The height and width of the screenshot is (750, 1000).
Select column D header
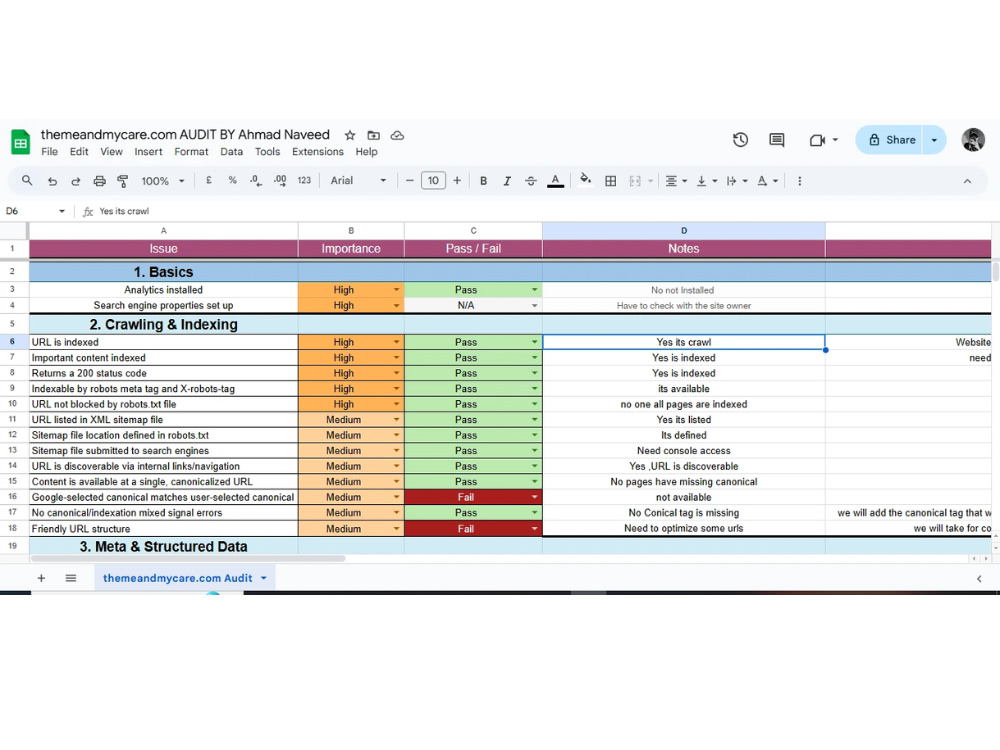684,230
